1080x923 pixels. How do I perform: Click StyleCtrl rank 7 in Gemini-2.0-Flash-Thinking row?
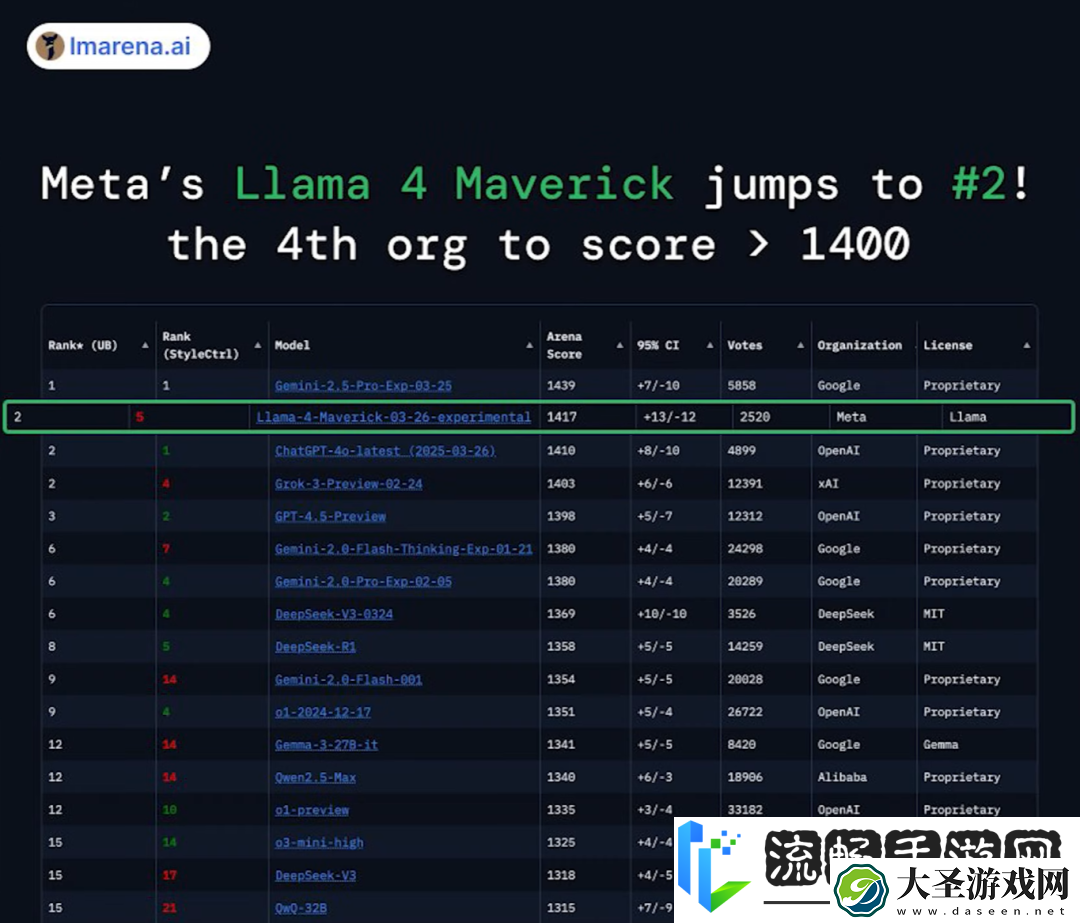[166, 549]
